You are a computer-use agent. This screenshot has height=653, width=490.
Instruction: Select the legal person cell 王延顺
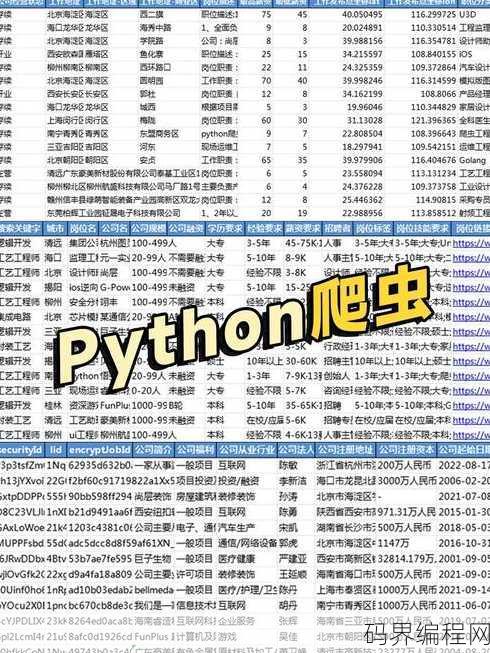(293, 574)
